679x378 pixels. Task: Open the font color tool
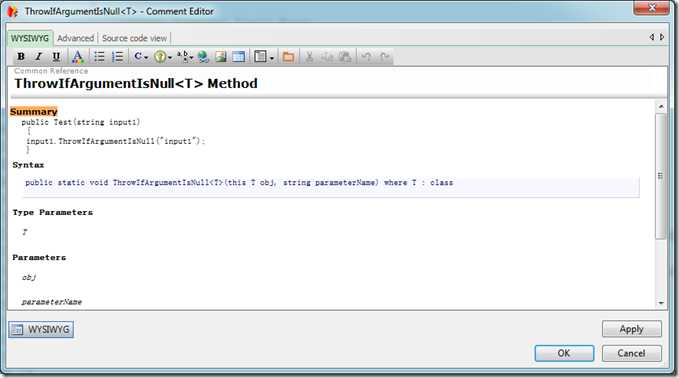(78, 56)
